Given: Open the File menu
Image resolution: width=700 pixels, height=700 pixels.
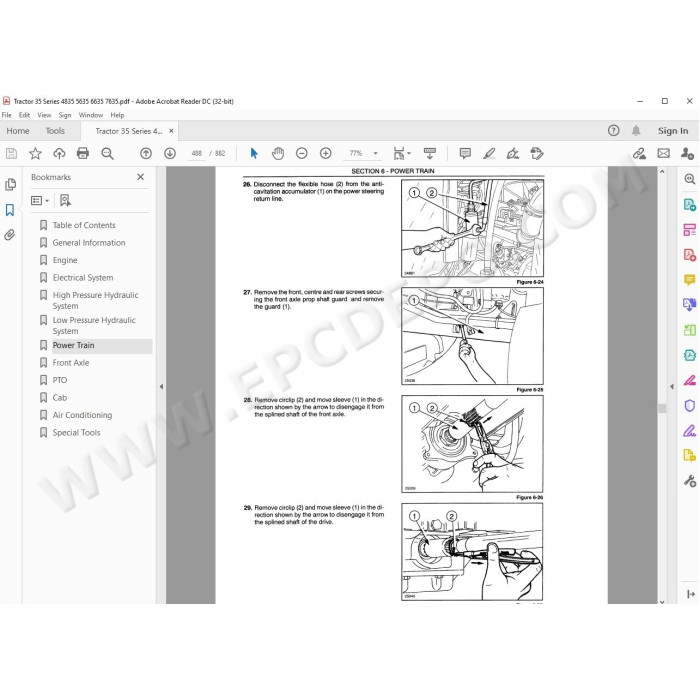Looking at the screenshot, I should coord(7,115).
